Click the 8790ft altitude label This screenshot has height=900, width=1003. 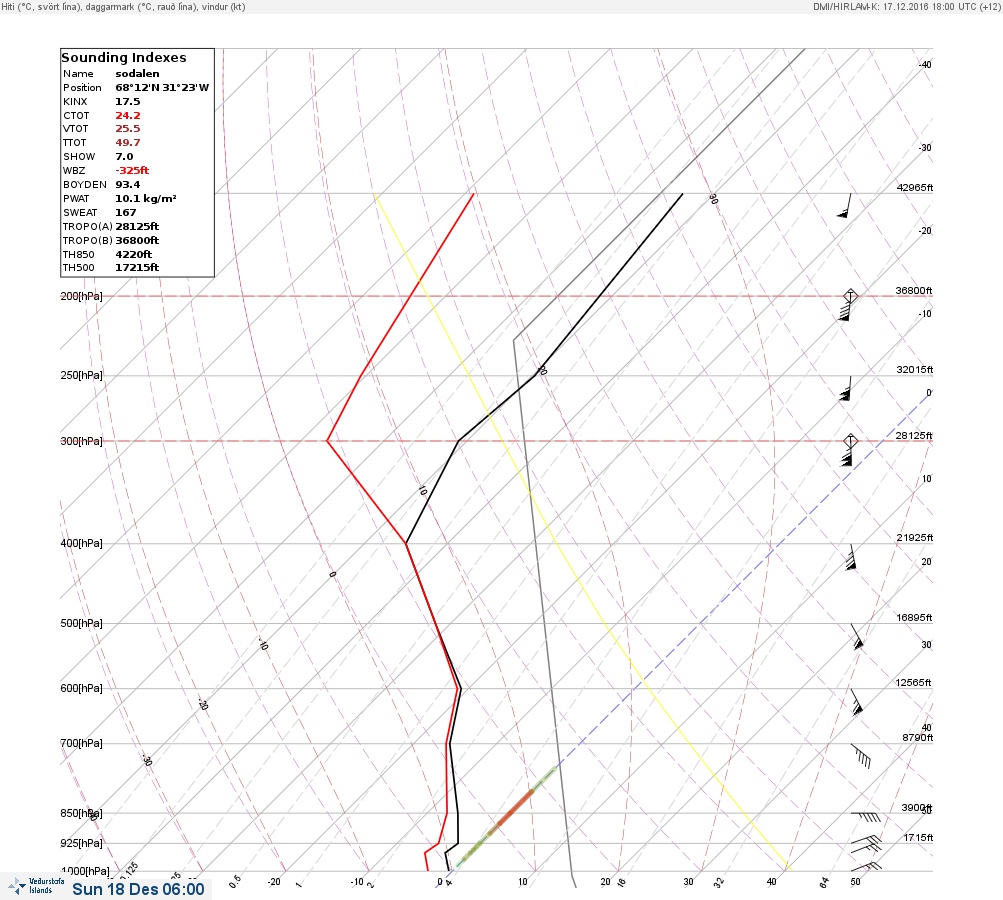(x=918, y=738)
